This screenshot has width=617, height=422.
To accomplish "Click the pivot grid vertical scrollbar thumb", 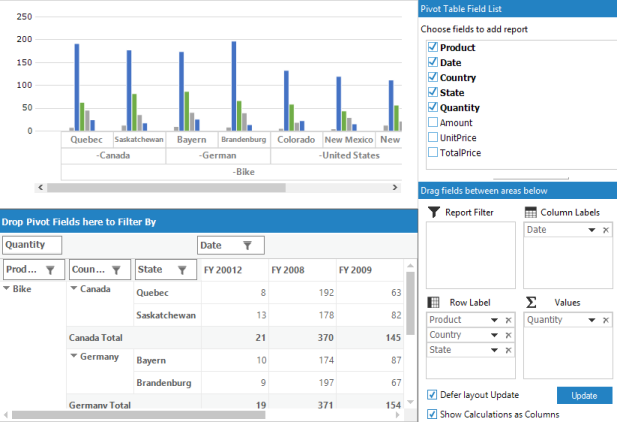I will [x=410, y=303].
